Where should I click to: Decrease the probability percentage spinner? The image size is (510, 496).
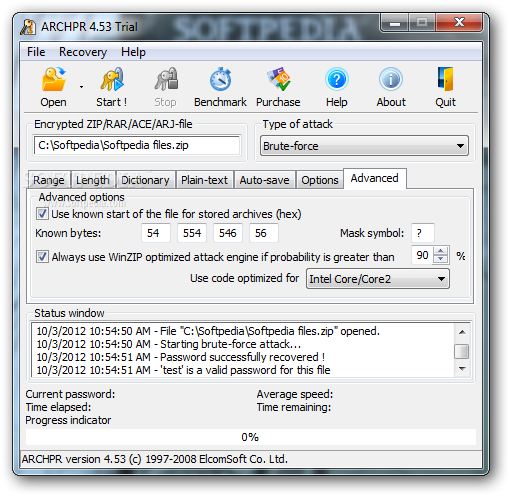click(x=441, y=259)
